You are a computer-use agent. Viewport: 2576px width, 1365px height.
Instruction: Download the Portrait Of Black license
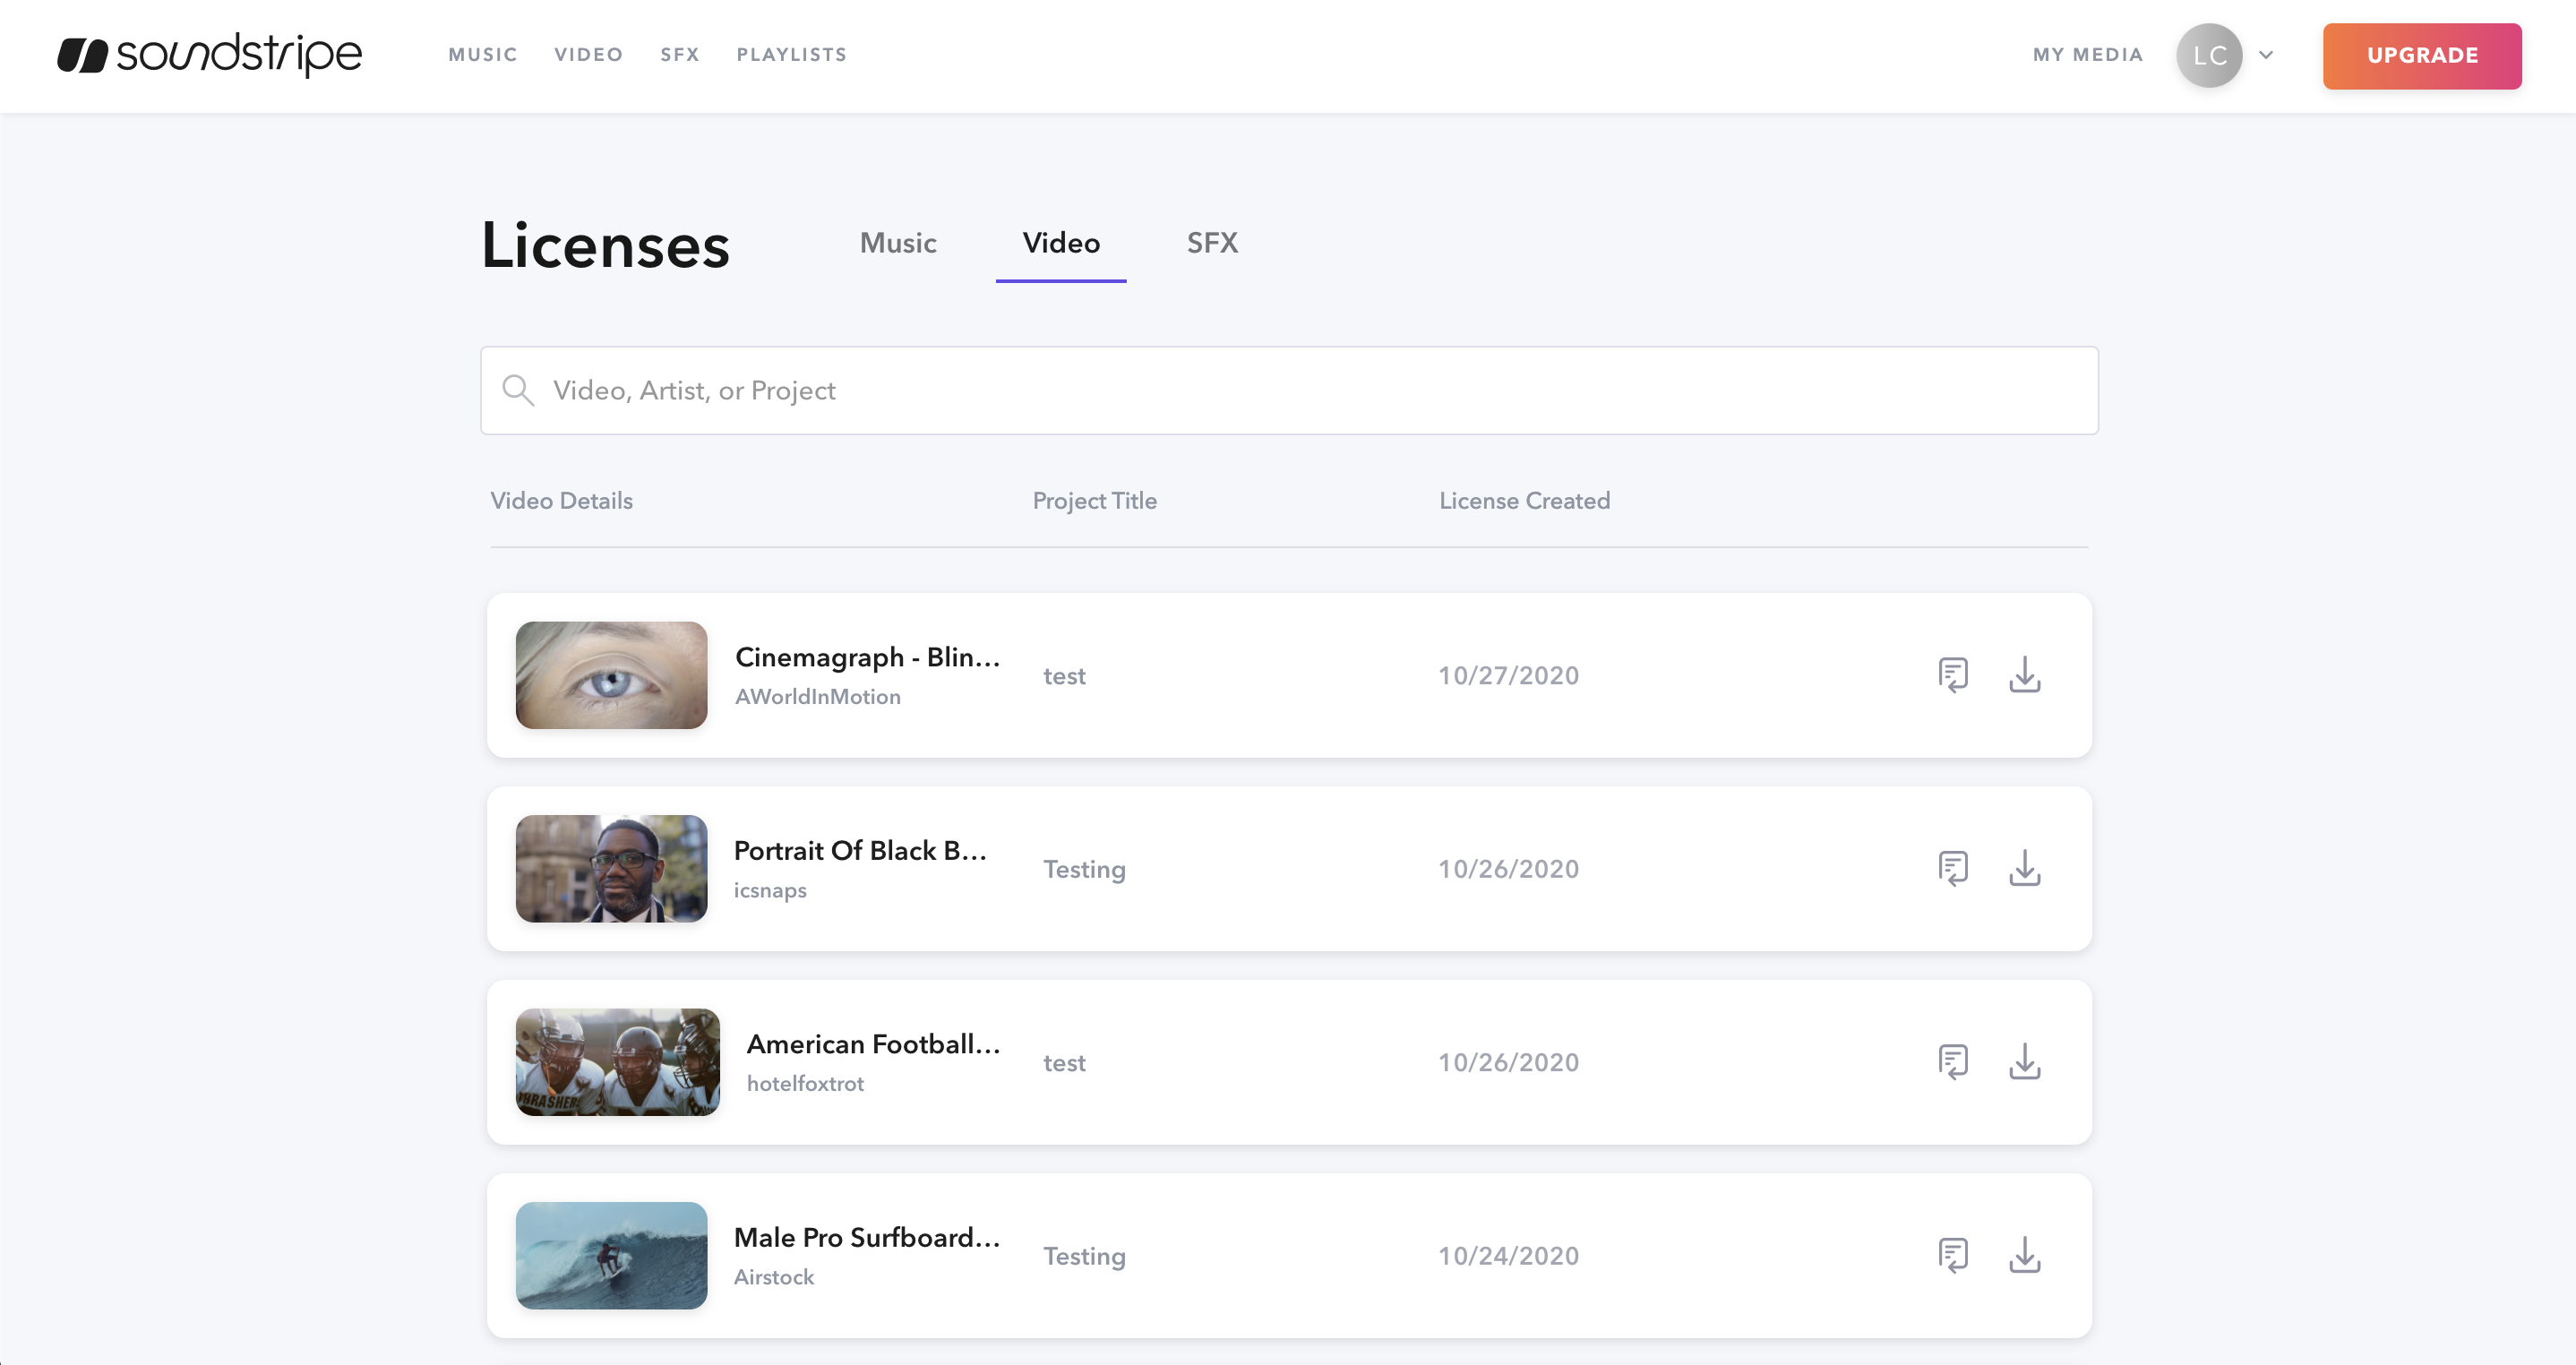click(2026, 869)
